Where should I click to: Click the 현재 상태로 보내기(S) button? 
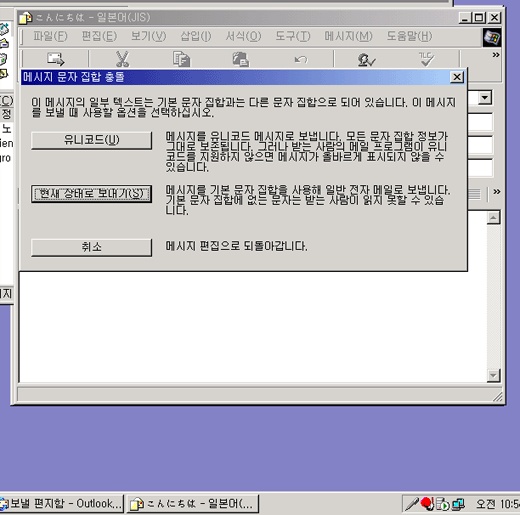click(91, 194)
